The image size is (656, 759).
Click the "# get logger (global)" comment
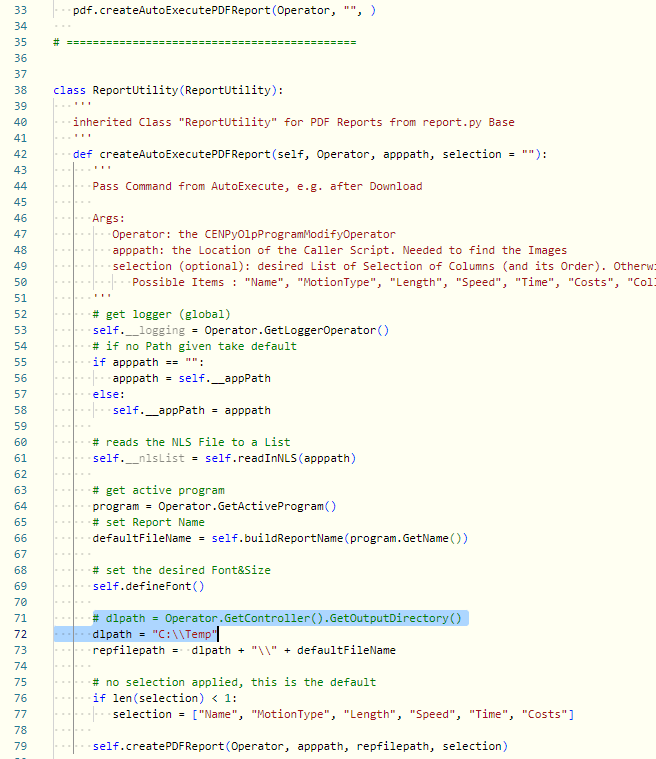click(x=161, y=314)
